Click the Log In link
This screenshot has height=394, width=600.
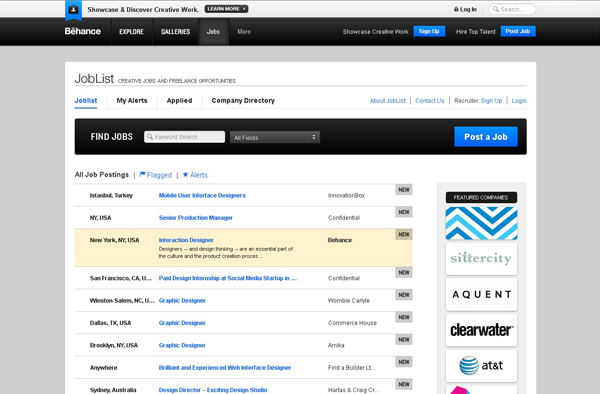(x=468, y=9)
